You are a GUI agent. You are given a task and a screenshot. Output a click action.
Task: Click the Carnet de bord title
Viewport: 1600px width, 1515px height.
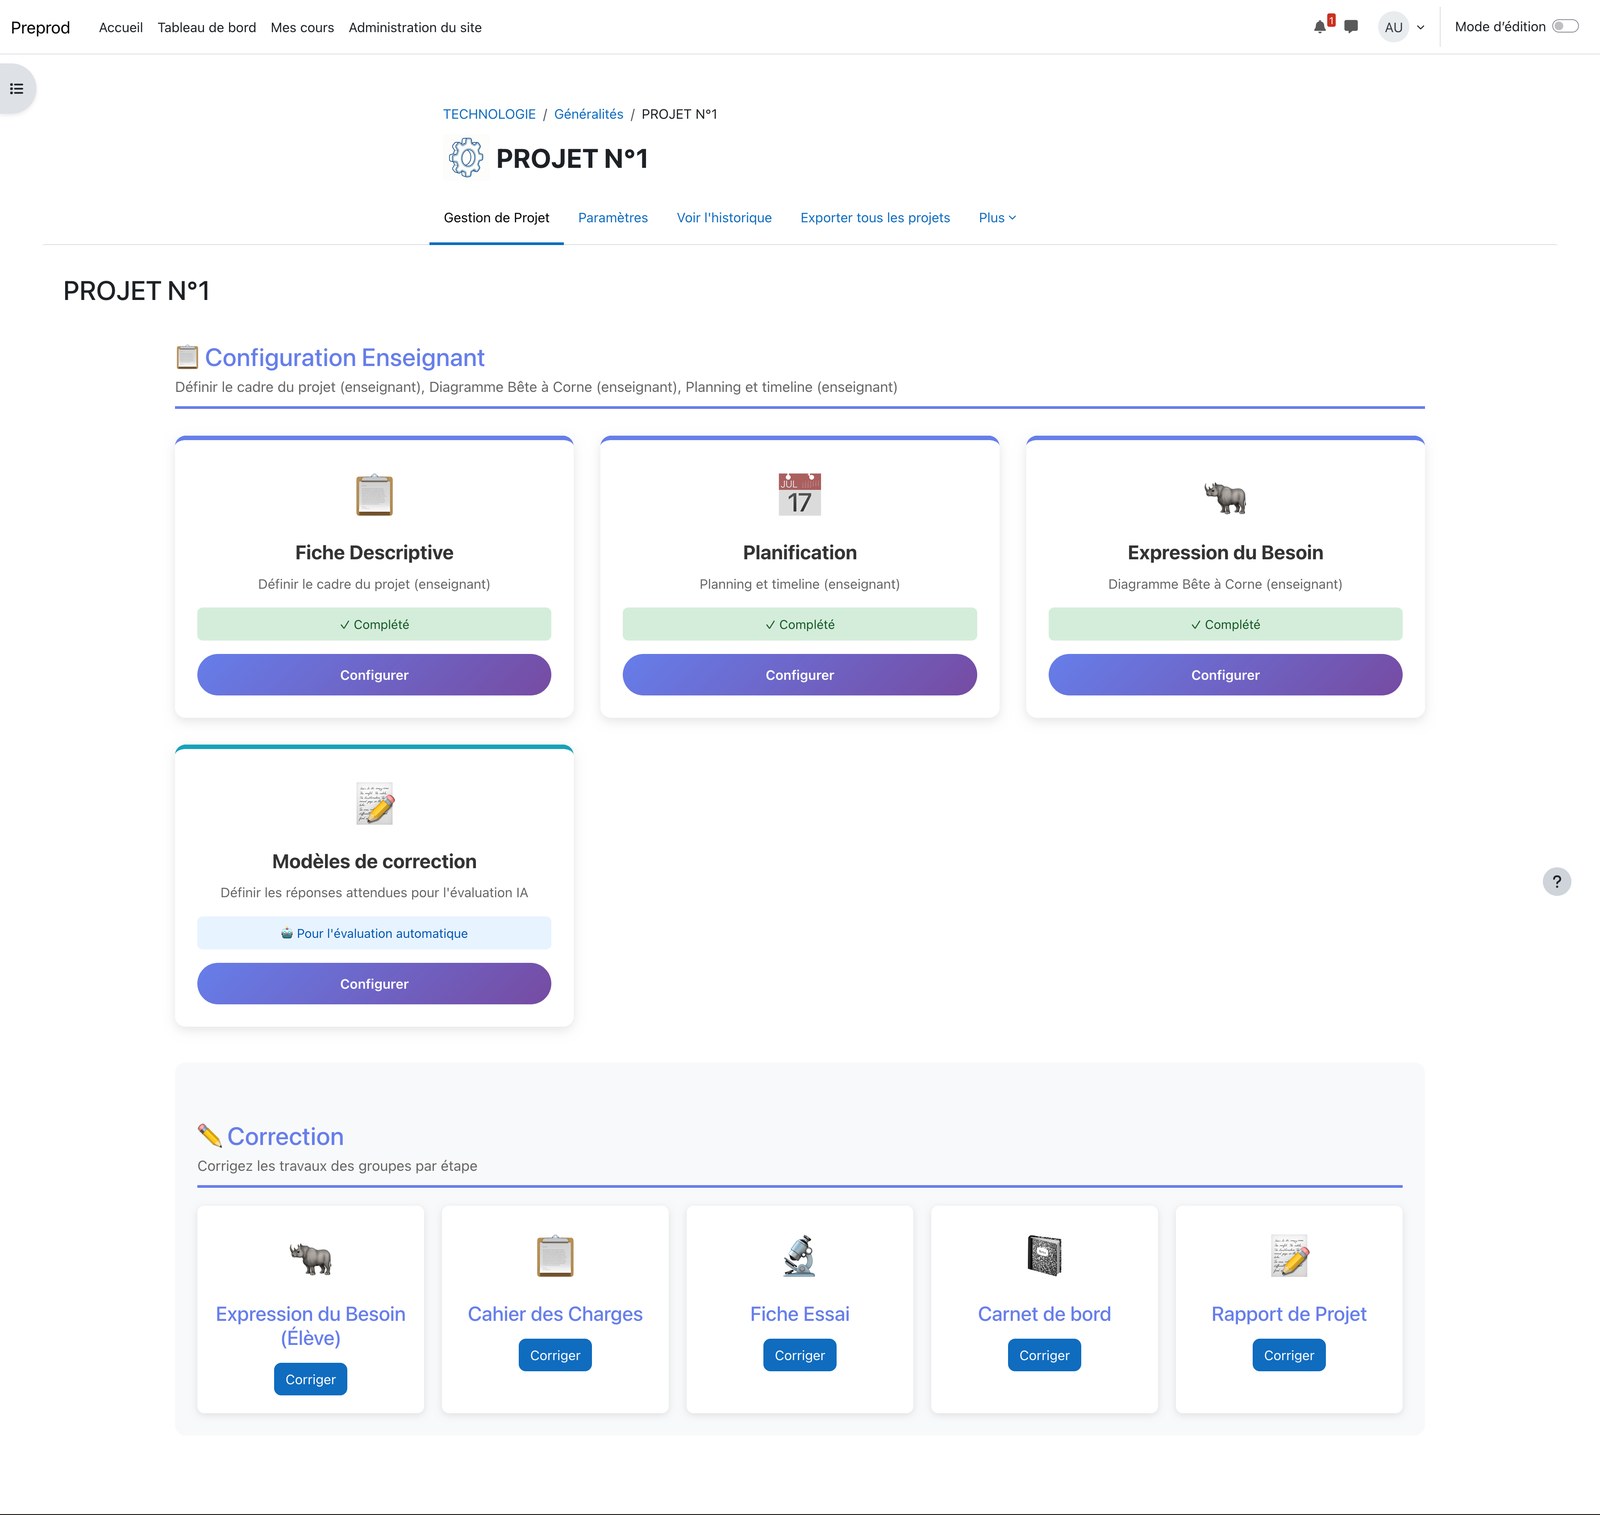1044,1314
